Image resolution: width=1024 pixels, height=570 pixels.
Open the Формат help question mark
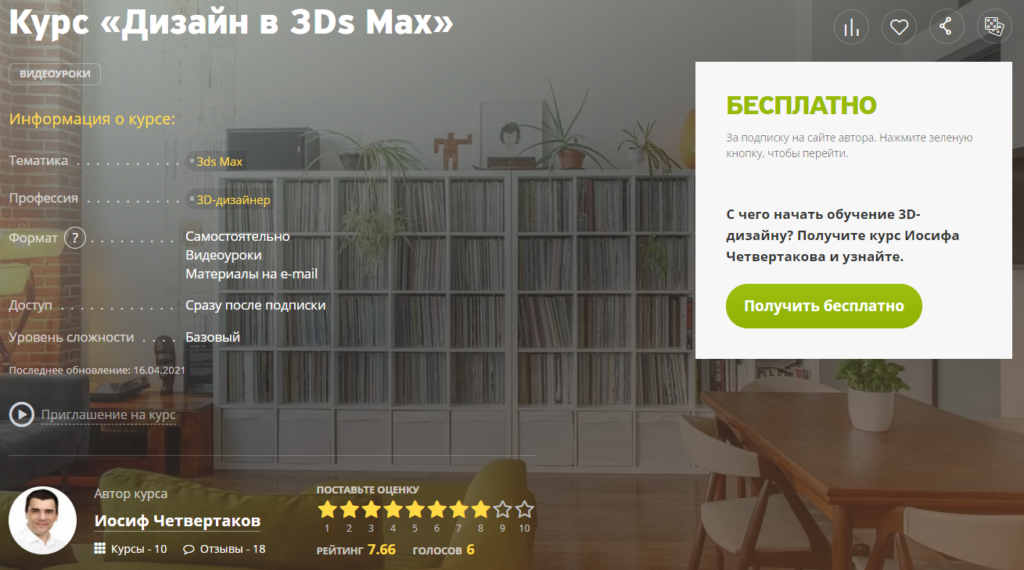coord(75,238)
